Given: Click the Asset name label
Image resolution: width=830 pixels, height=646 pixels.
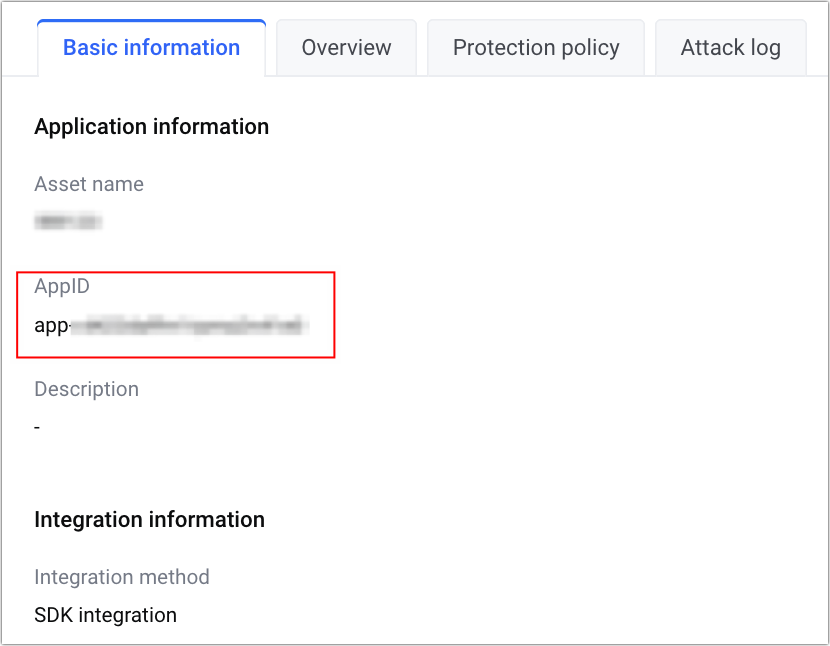Looking at the screenshot, I should [89, 184].
